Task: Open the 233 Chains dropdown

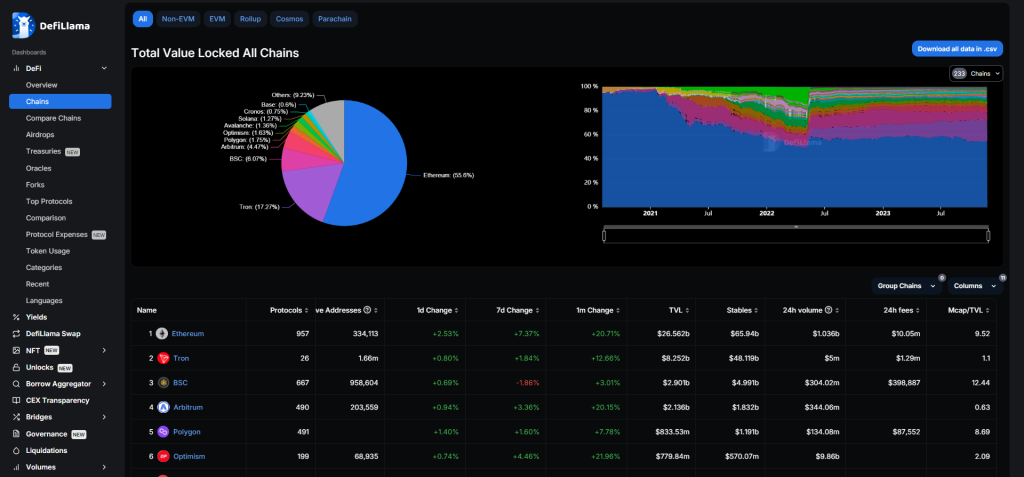Action: point(976,74)
